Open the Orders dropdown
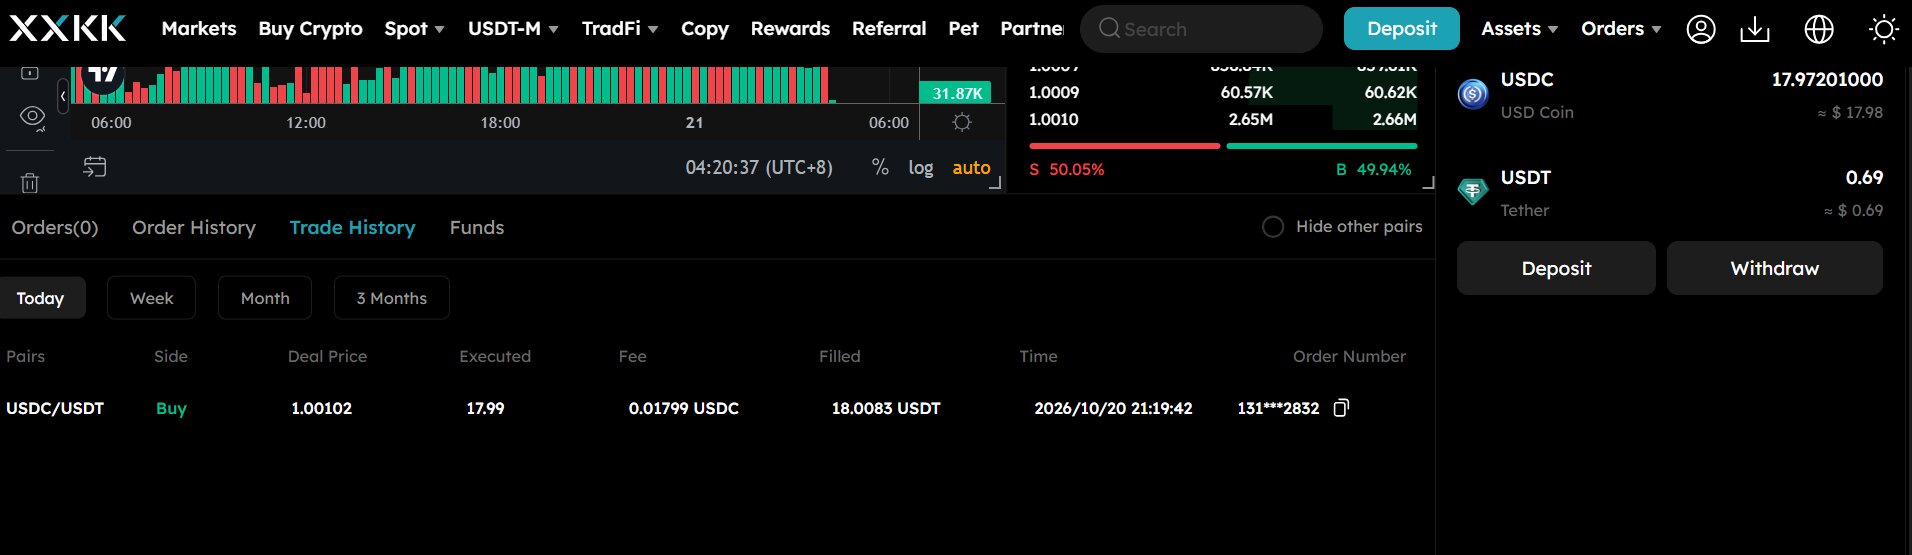1912x555 pixels. (x=1621, y=29)
